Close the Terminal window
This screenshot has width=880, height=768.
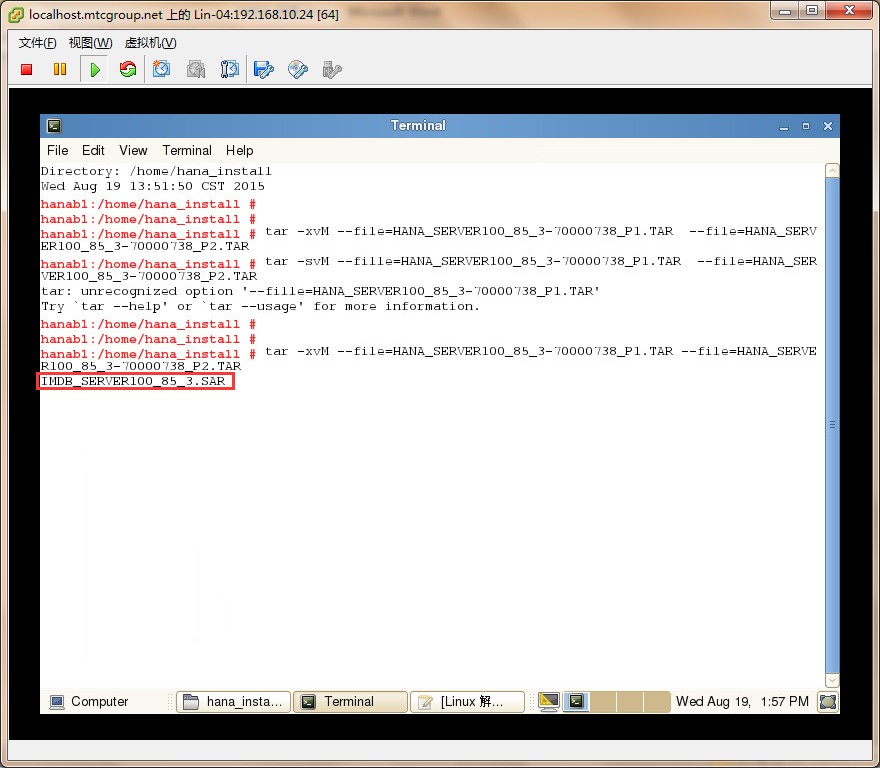[828, 126]
